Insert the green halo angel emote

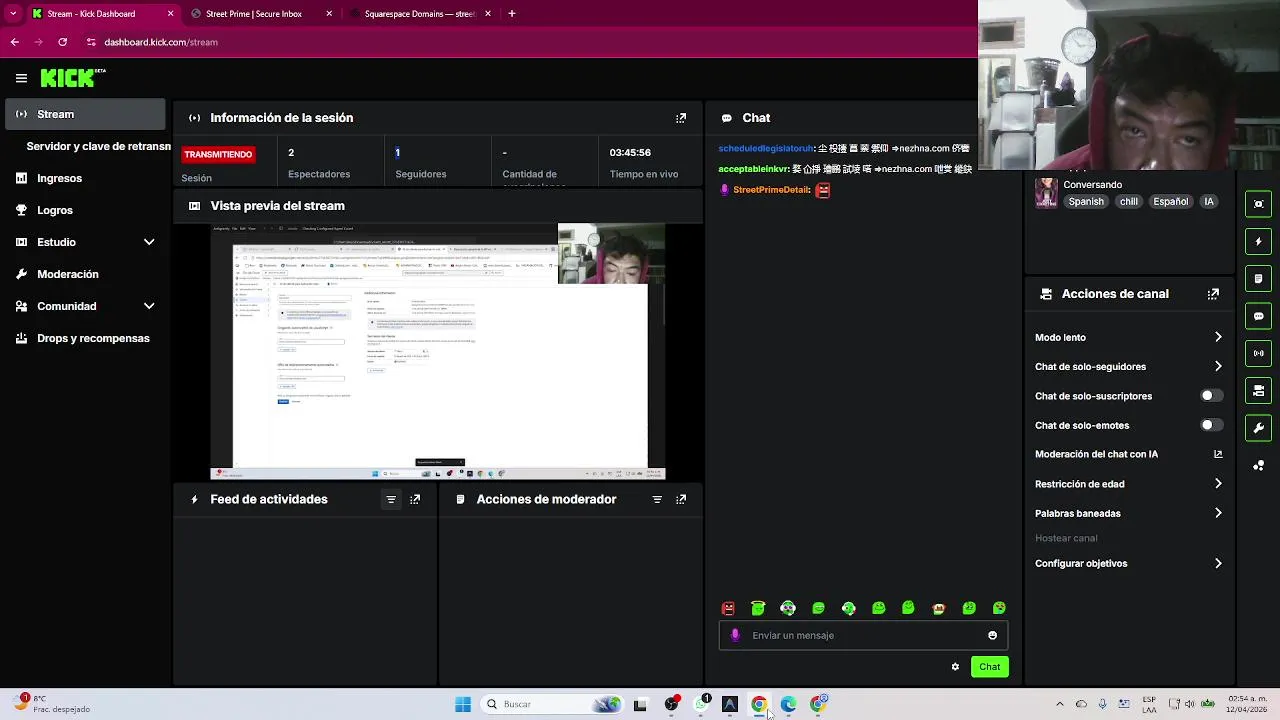pyautogui.click(x=758, y=608)
